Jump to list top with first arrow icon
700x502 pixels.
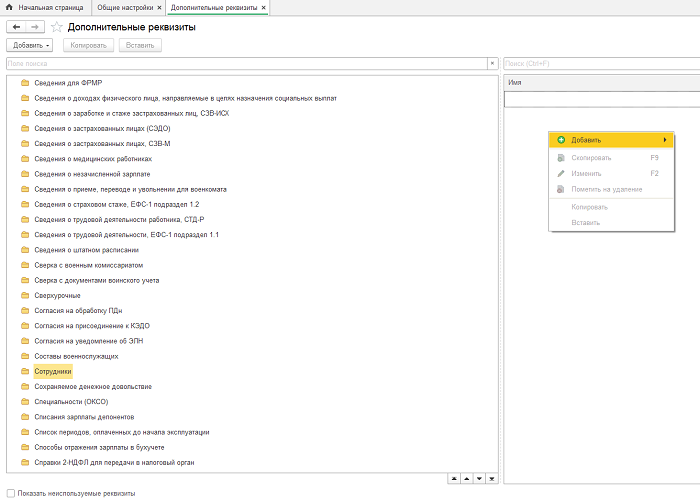[x=454, y=479]
